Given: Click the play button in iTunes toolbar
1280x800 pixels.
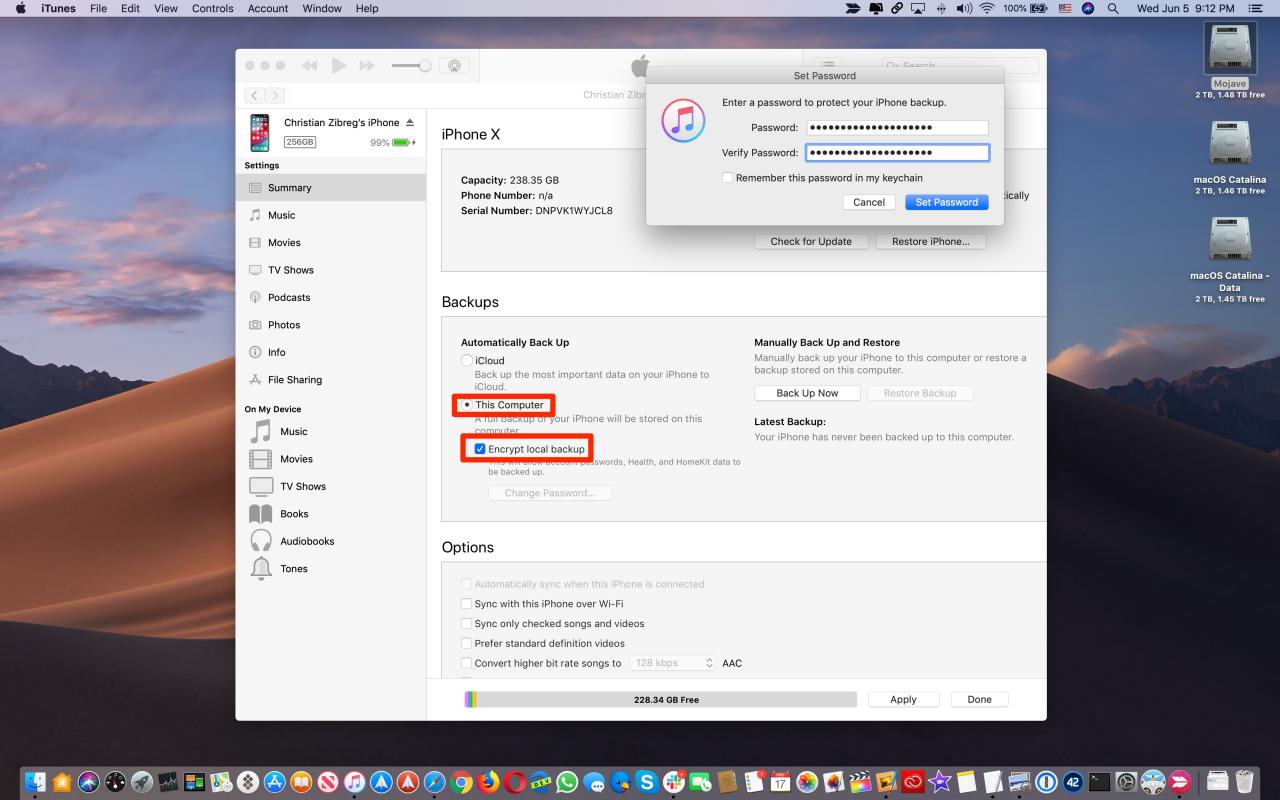Looking at the screenshot, I should 338,66.
